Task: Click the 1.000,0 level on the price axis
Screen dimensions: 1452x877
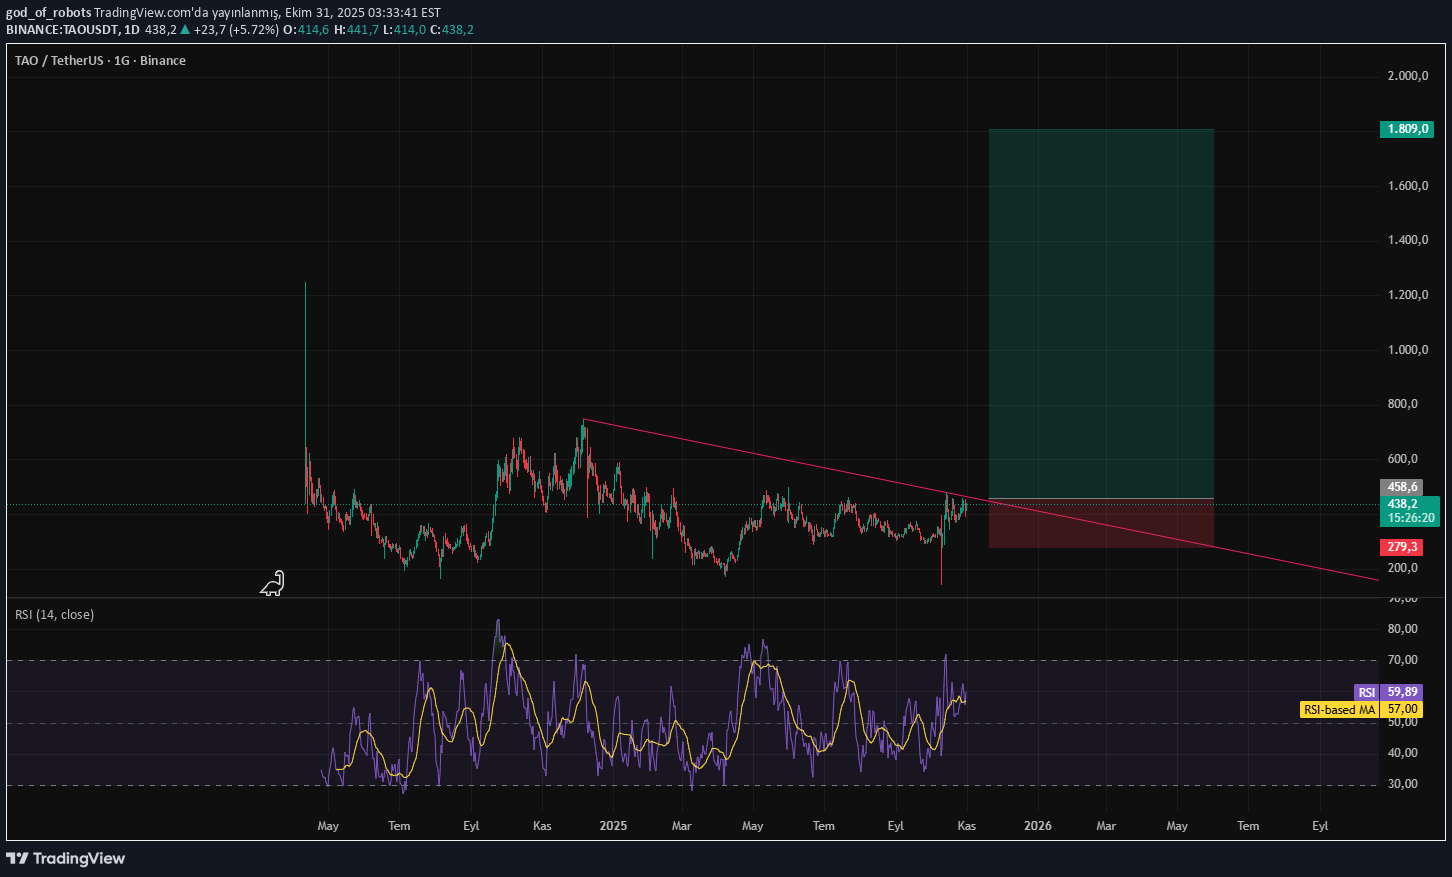Action: 1407,350
